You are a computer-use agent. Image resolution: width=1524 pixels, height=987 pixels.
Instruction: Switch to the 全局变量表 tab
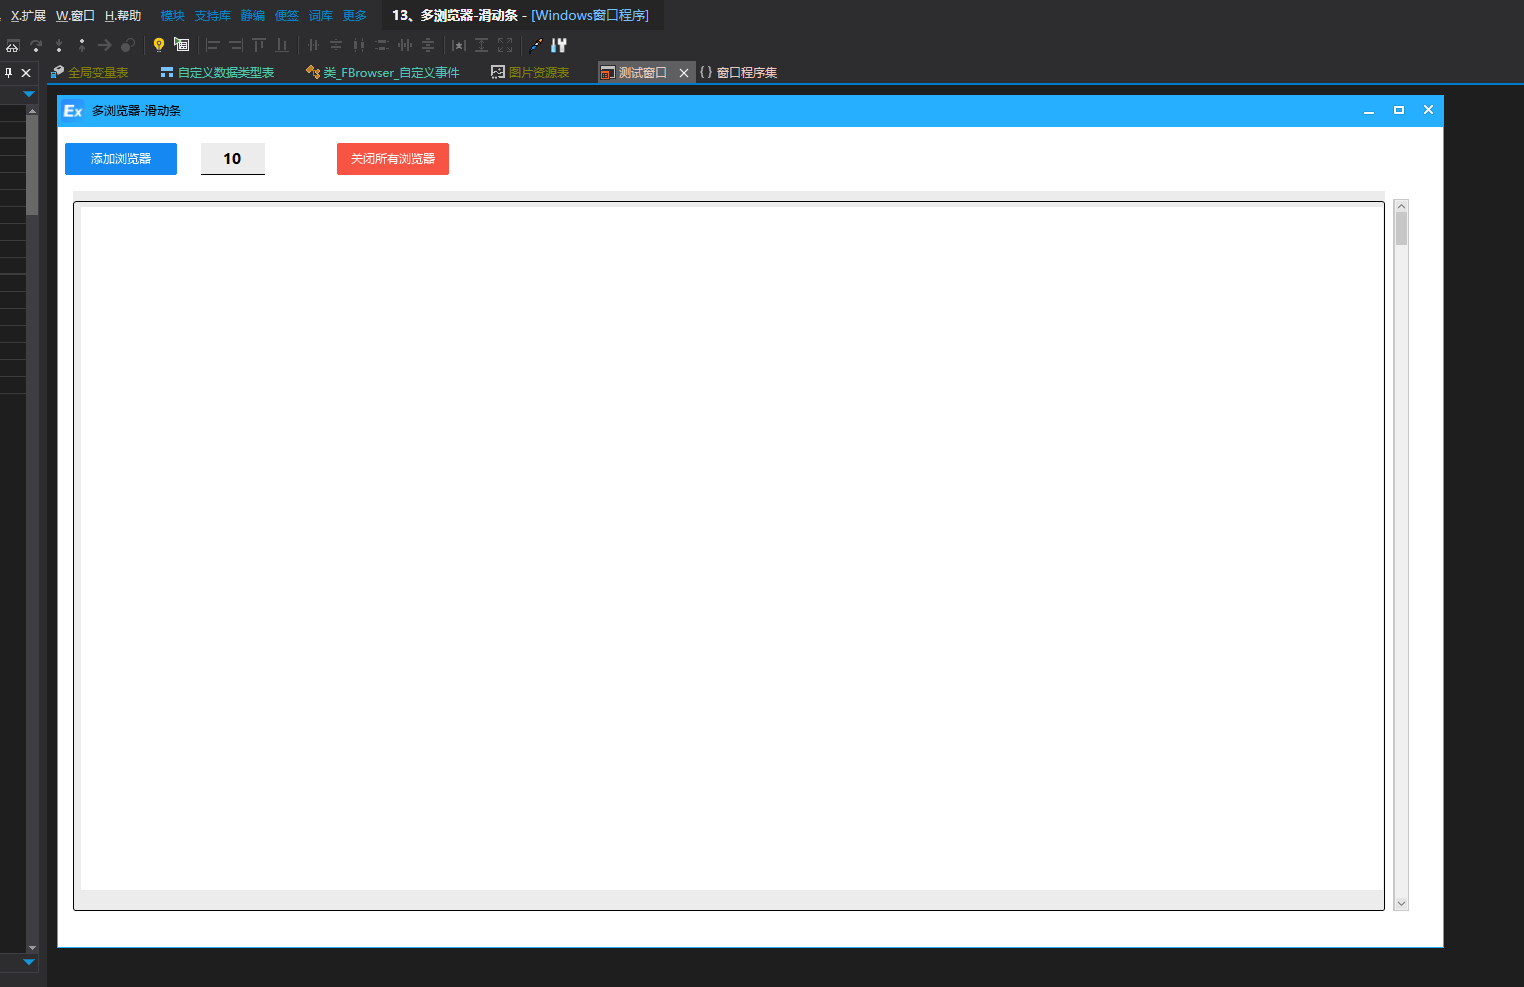pos(90,72)
